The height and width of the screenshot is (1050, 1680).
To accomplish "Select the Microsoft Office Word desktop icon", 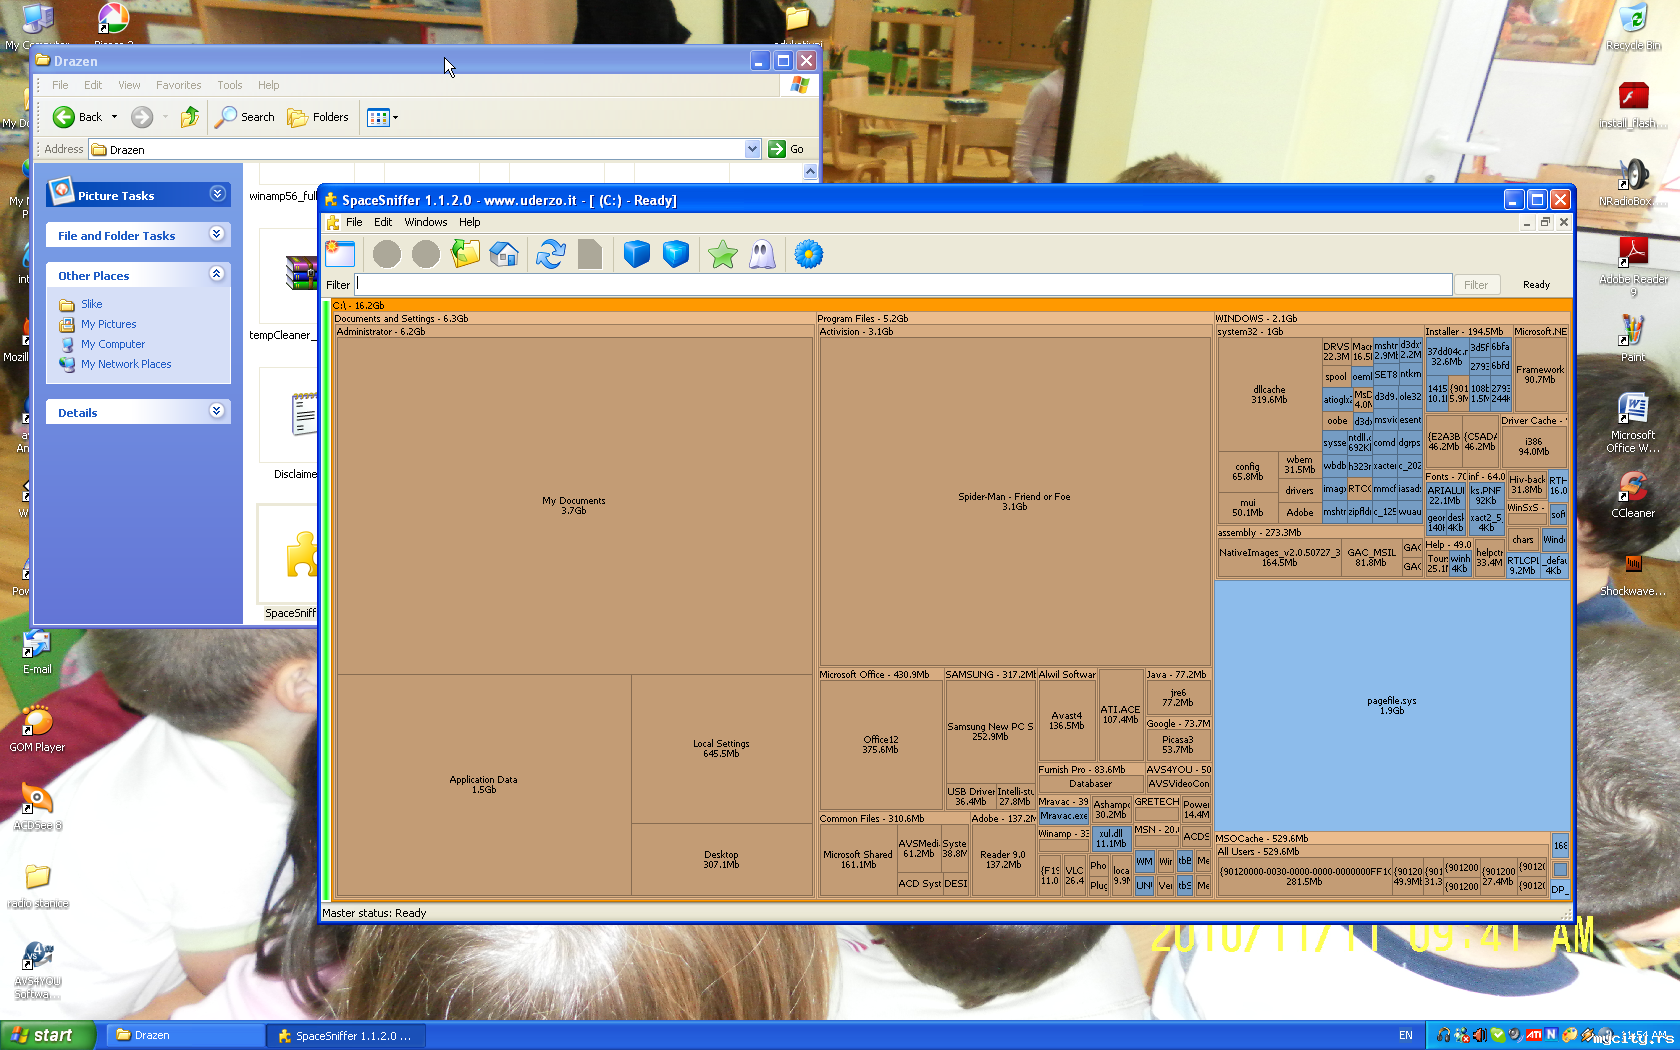I will coord(1633,422).
